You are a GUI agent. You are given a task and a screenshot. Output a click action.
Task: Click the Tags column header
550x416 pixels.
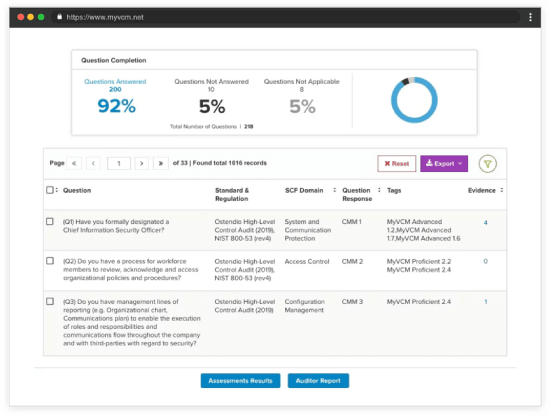pos(394,190)
